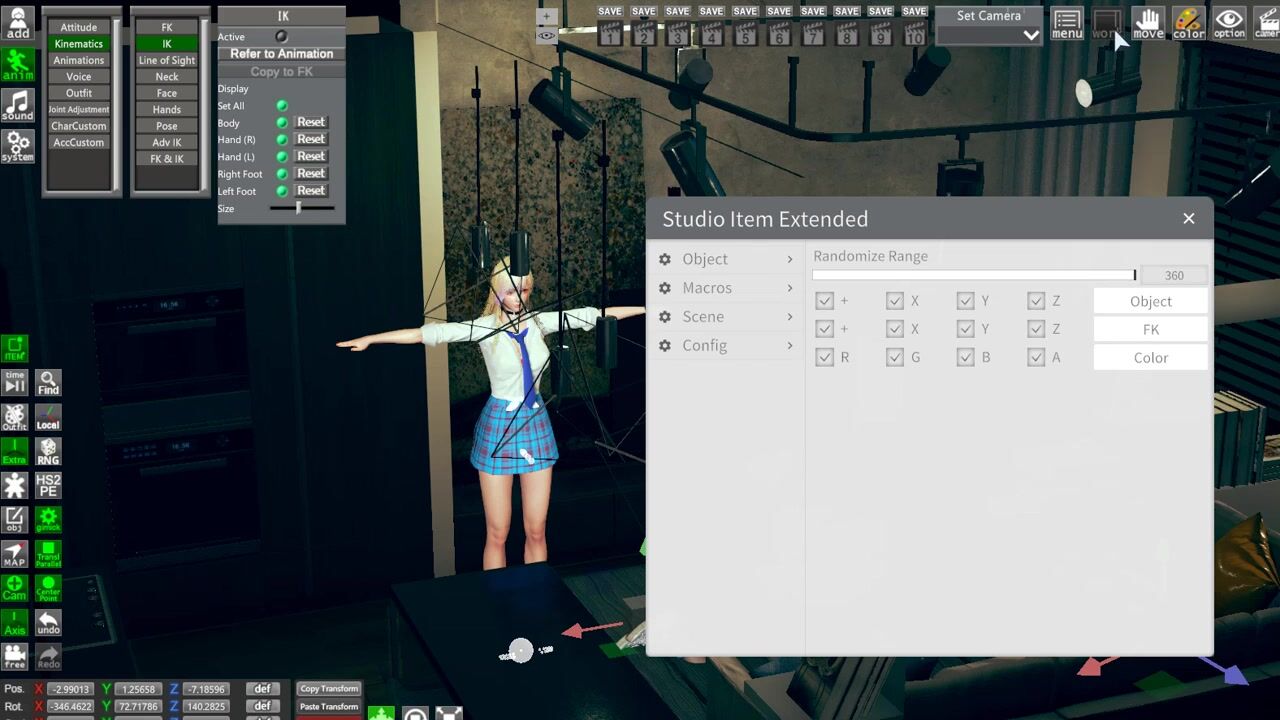
Task: Toggle the IK Active radio button
Action: point(281,37)
